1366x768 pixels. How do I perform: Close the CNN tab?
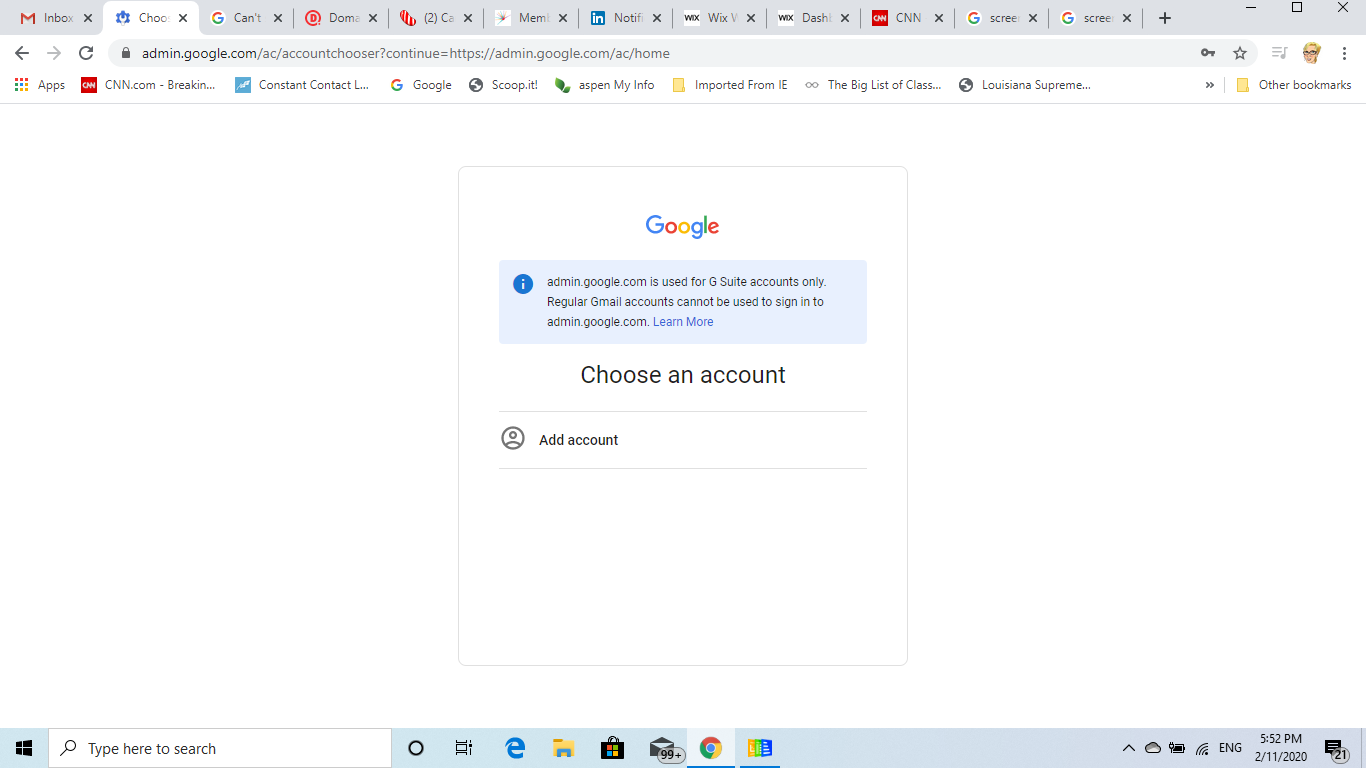(938, 18)
